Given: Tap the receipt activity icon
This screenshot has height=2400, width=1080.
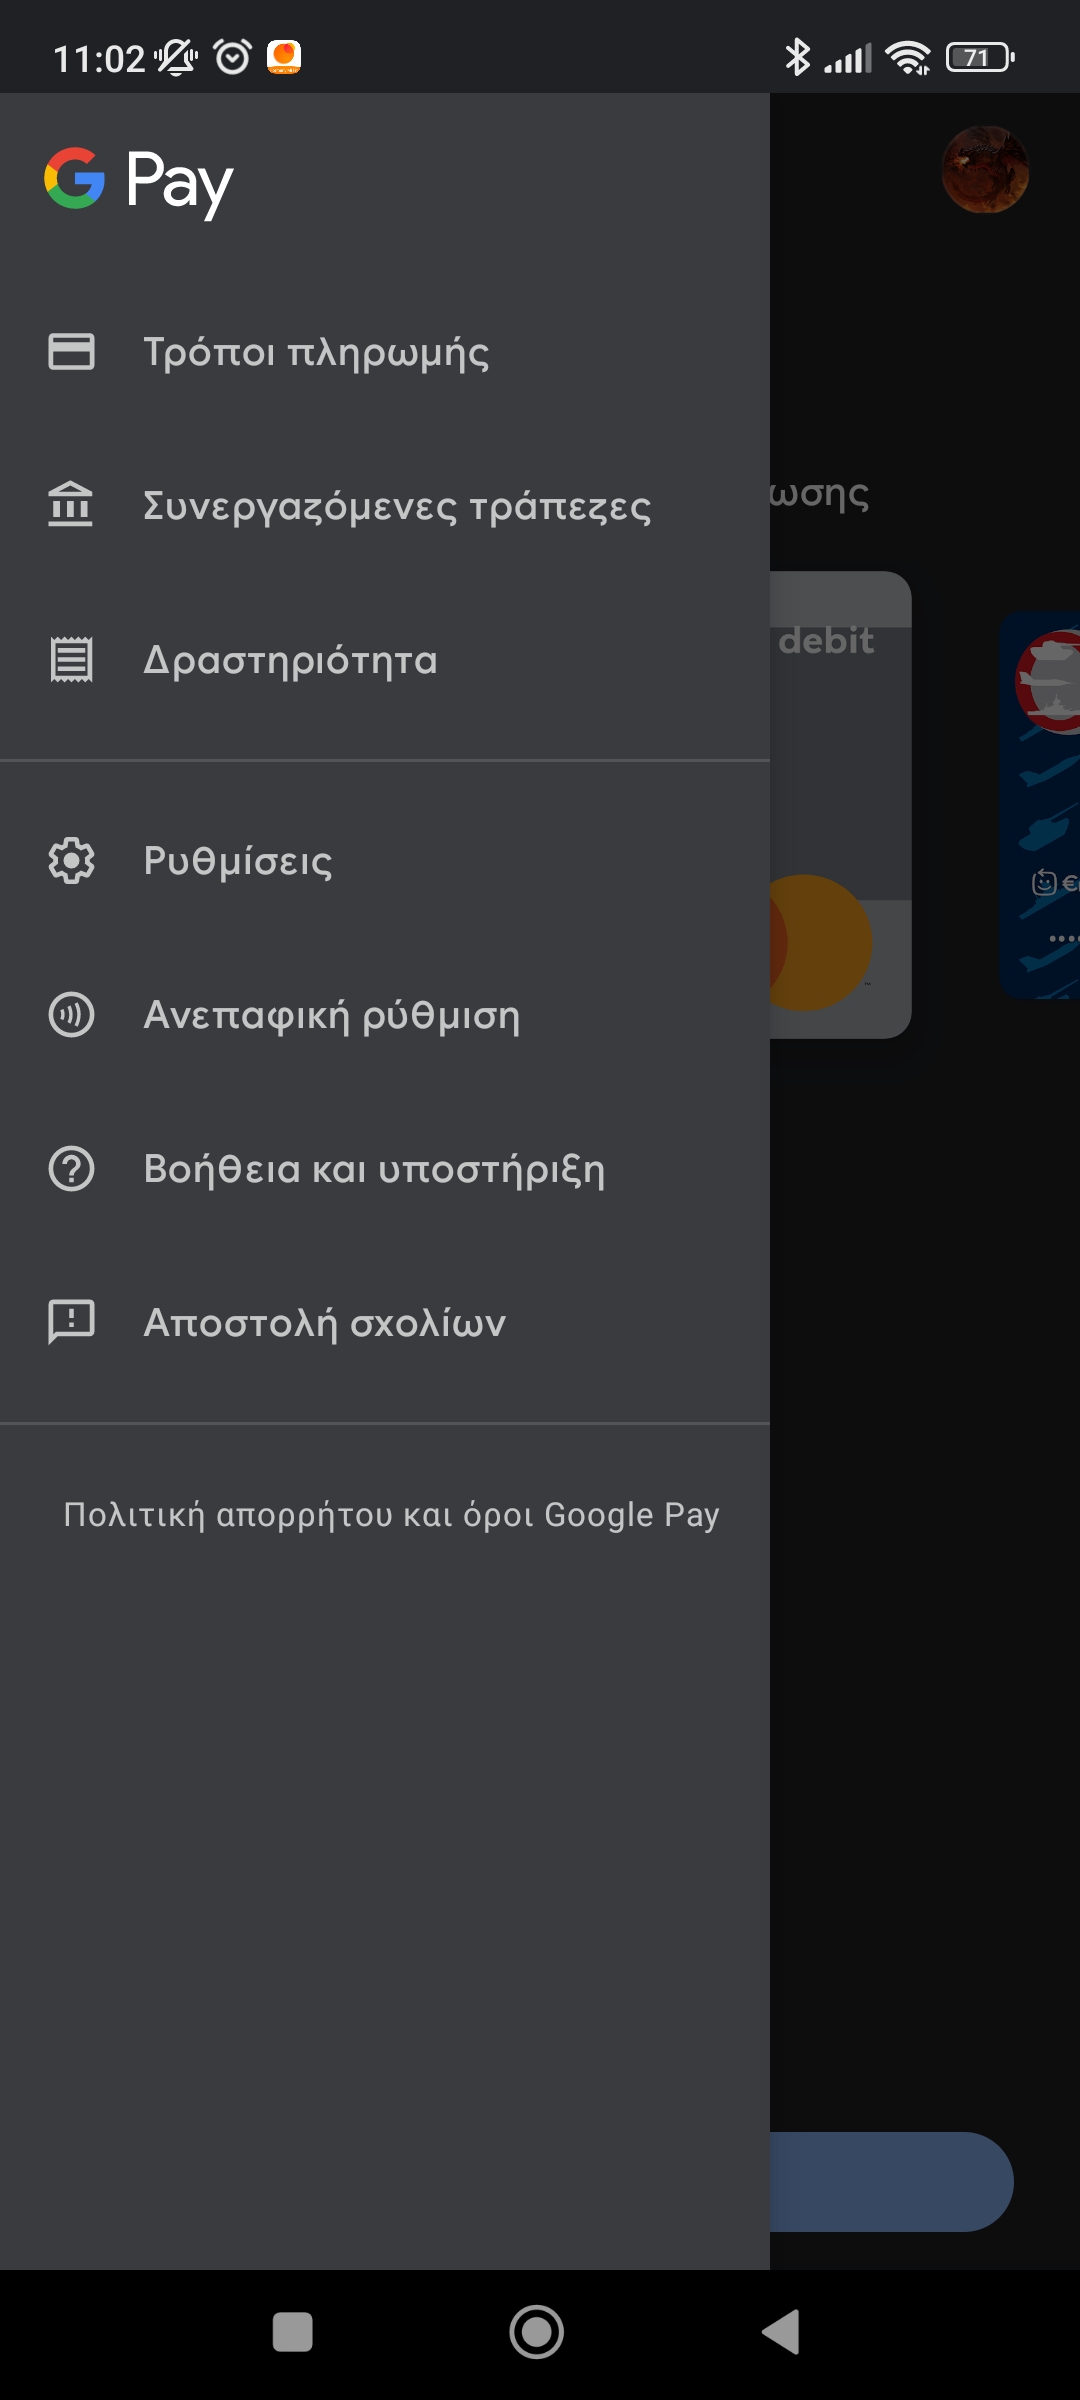Looking at the screenshot, I should (71, 660).
